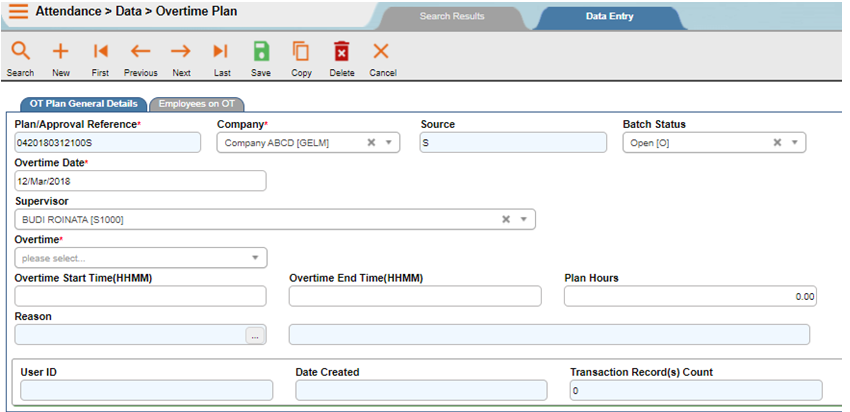Open the hamburger navigation menu
This screenshot has width=850, height=412.
(x=18, y=14)
